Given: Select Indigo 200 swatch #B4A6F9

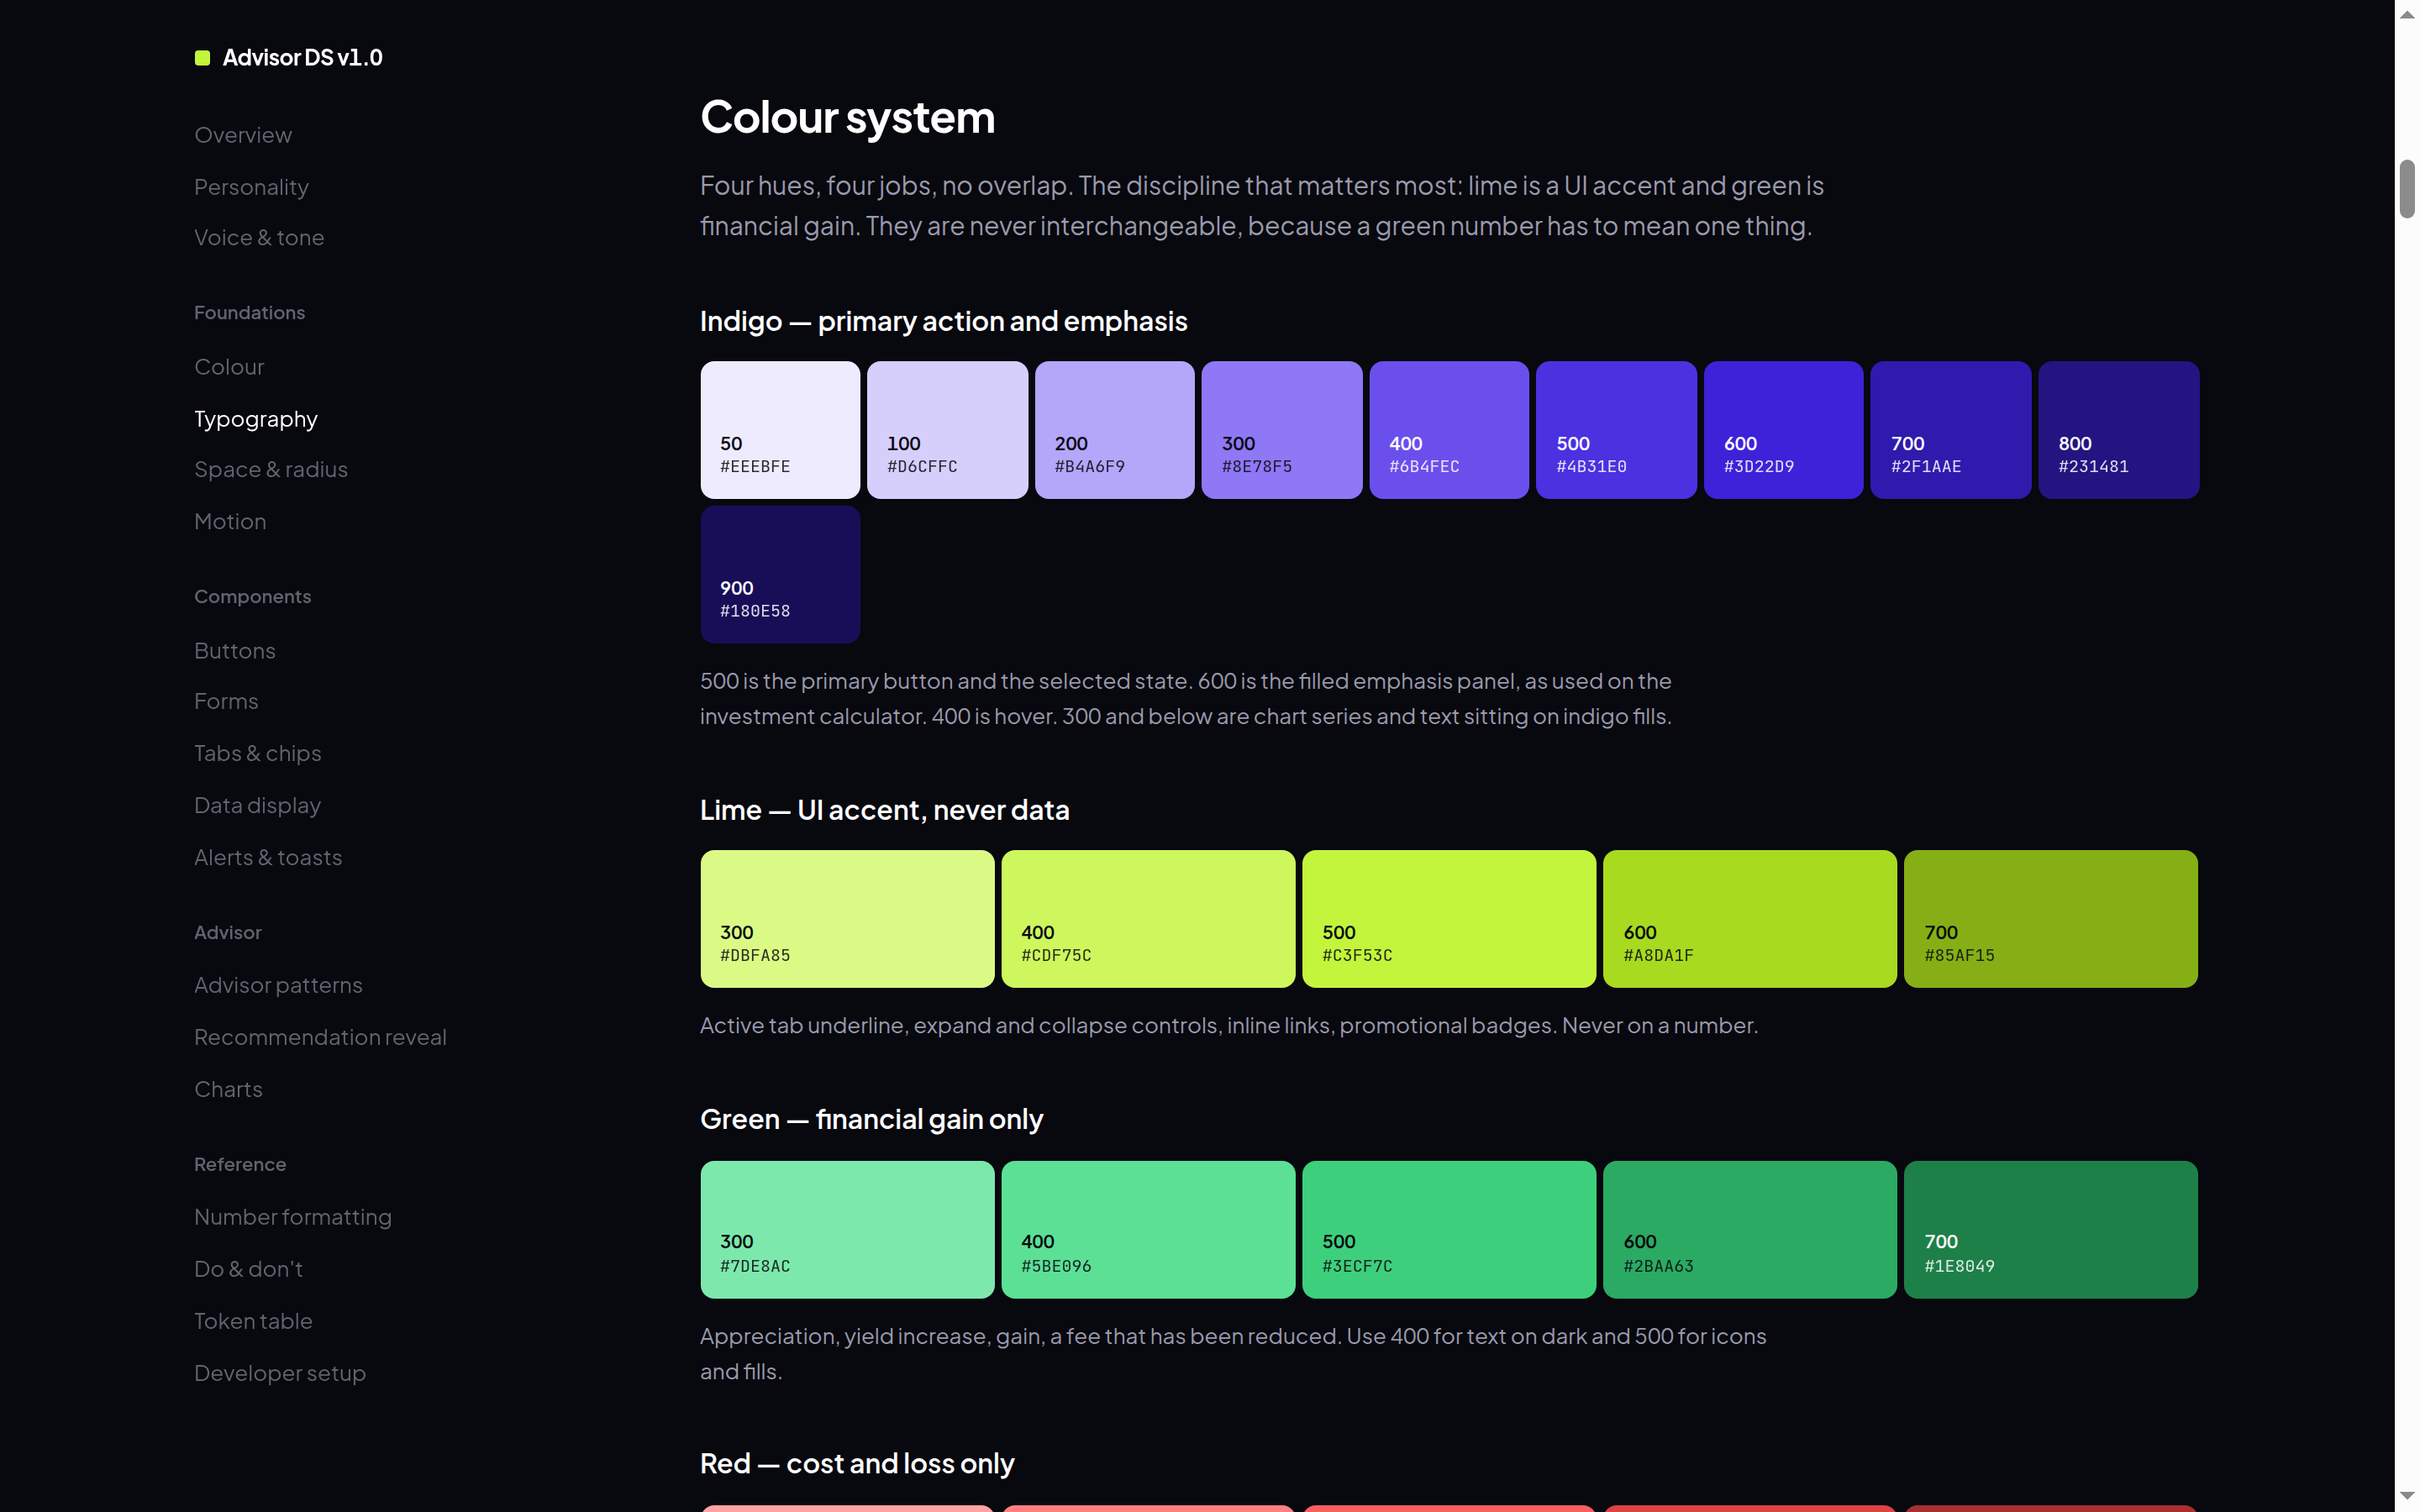Looking at the screenshot, I should [1114, 430].
